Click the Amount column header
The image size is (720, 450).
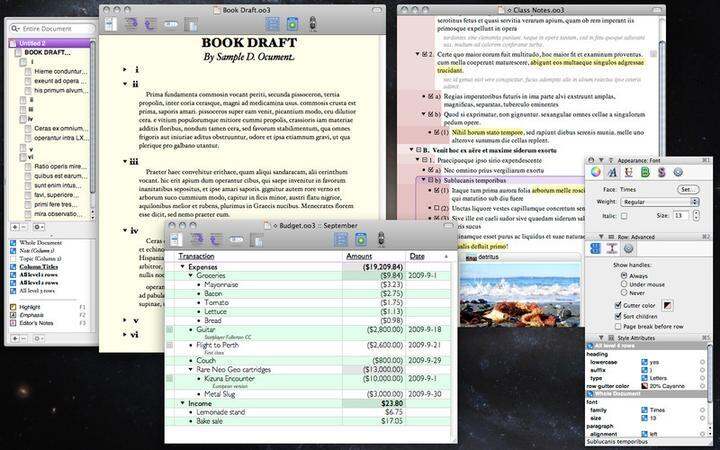(359, 256)
